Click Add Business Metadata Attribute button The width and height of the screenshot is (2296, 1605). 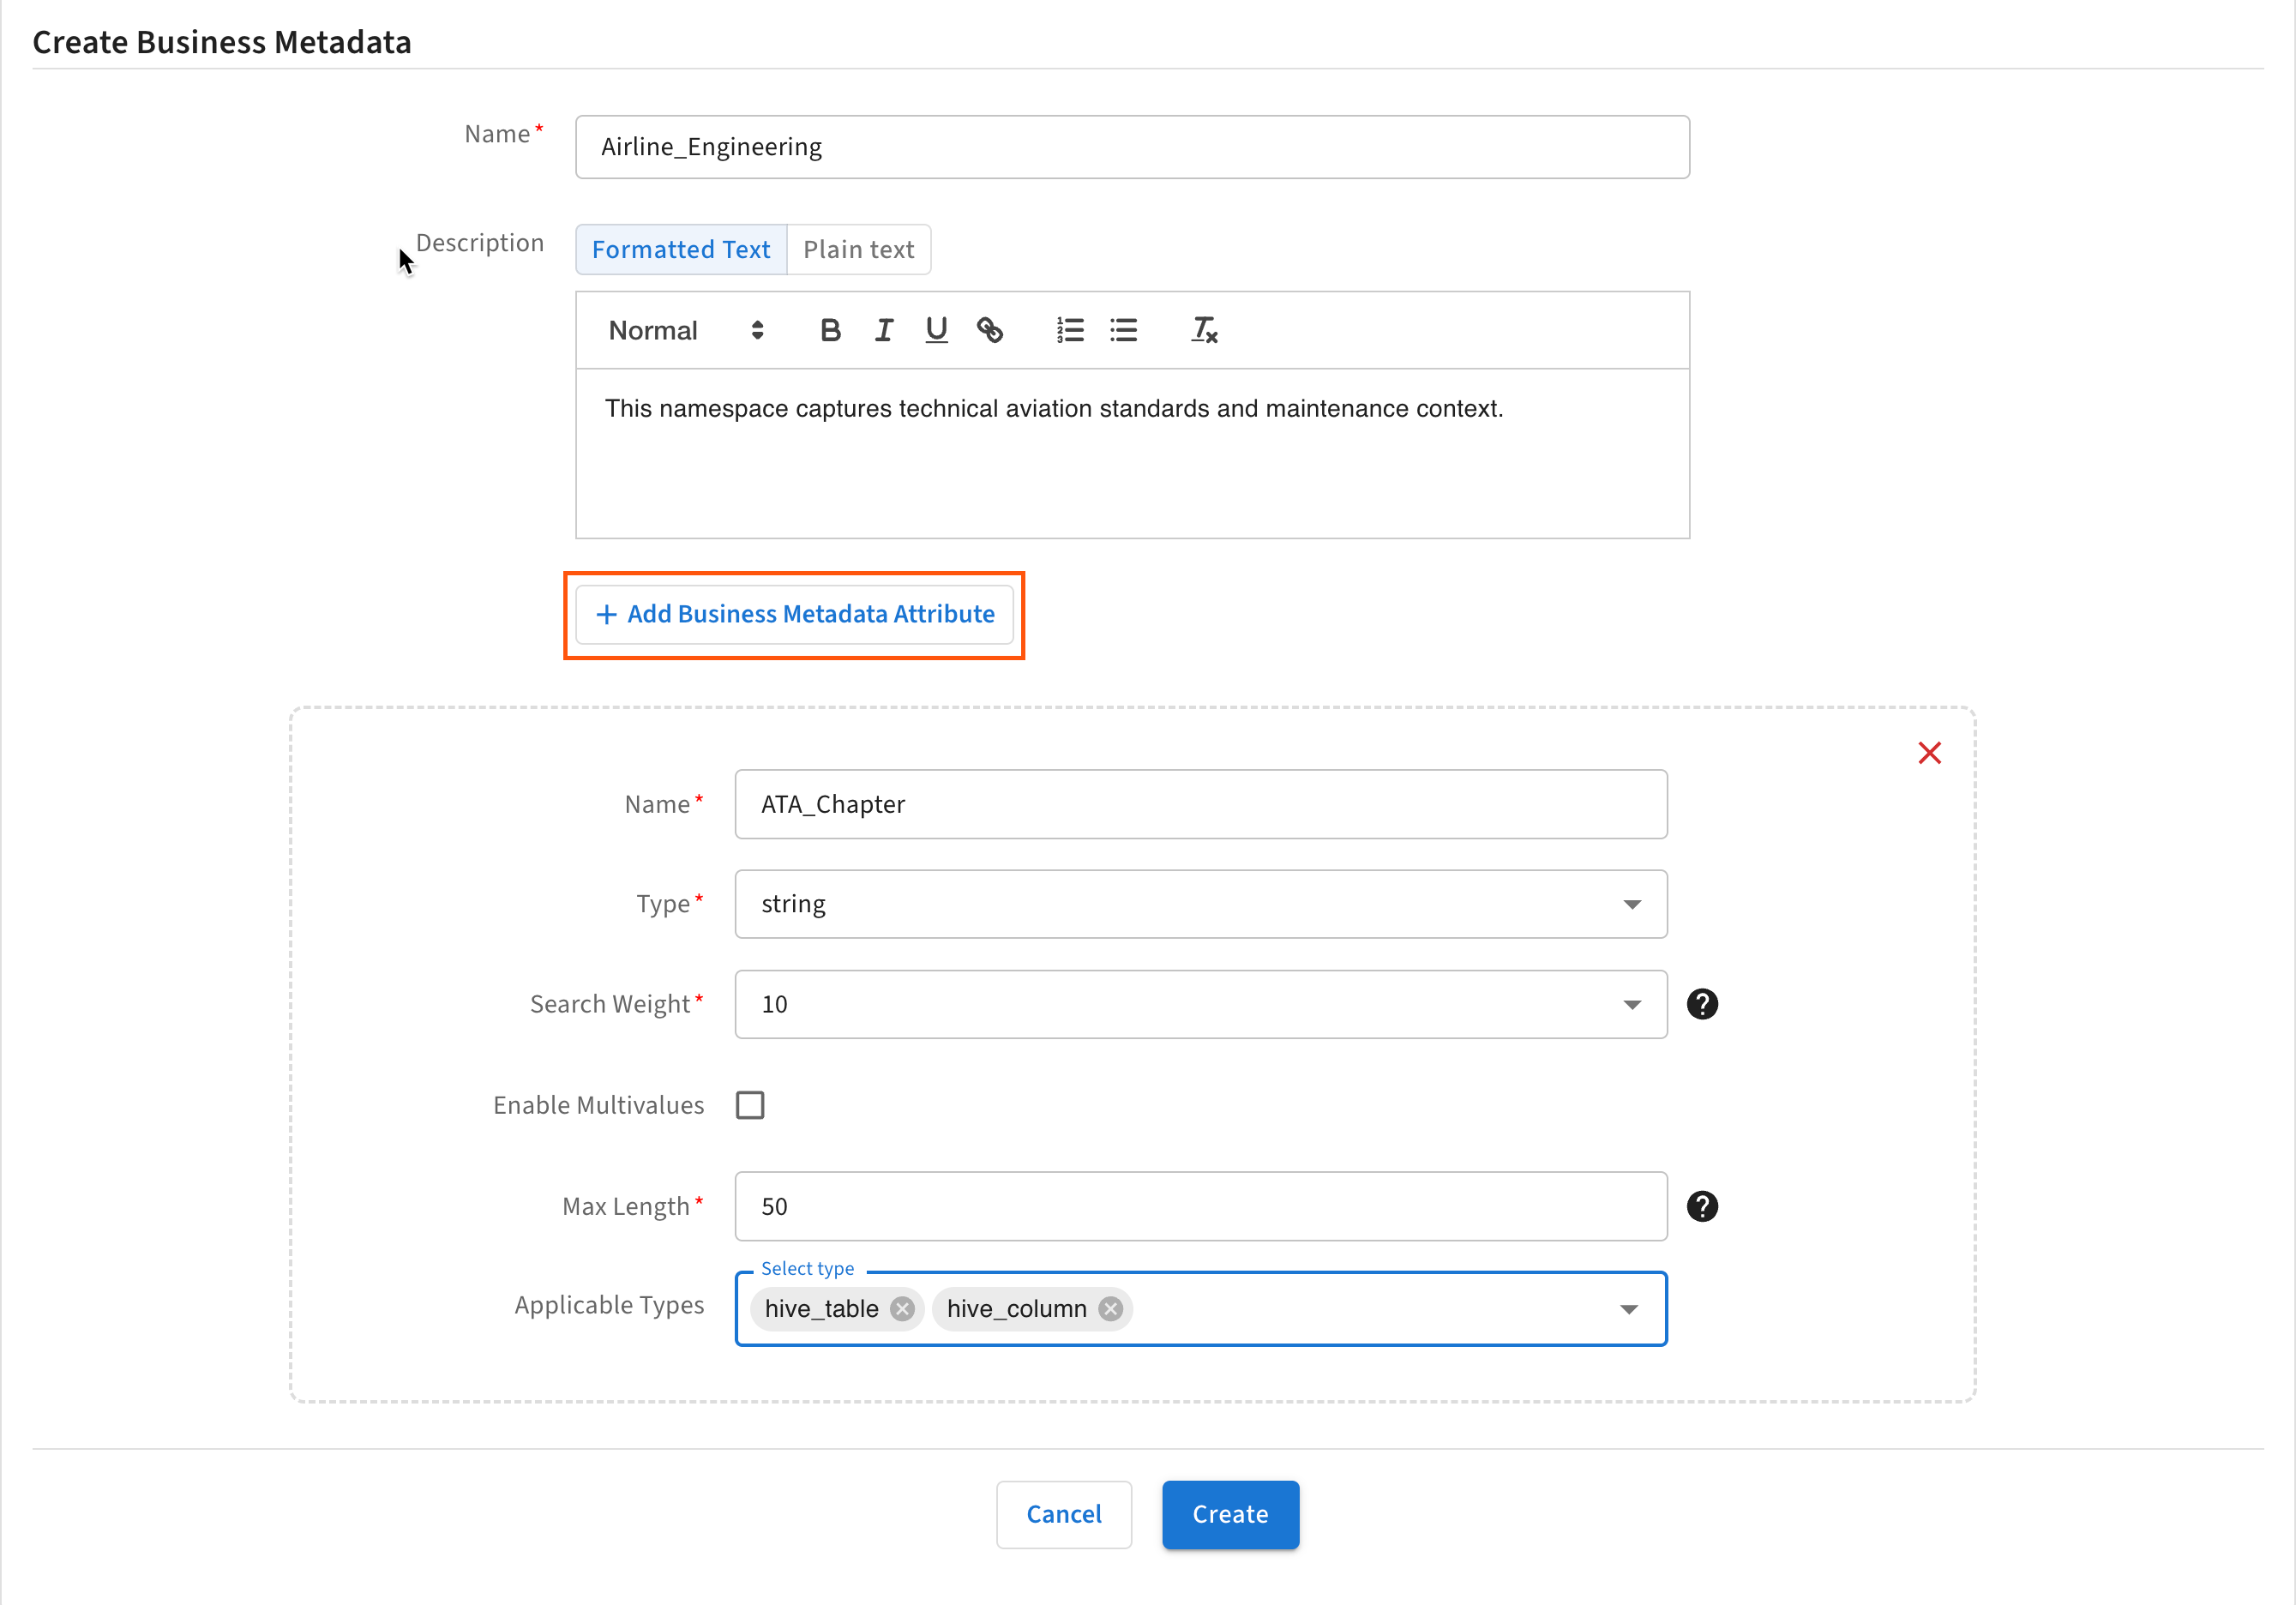(x=795, y=614)
